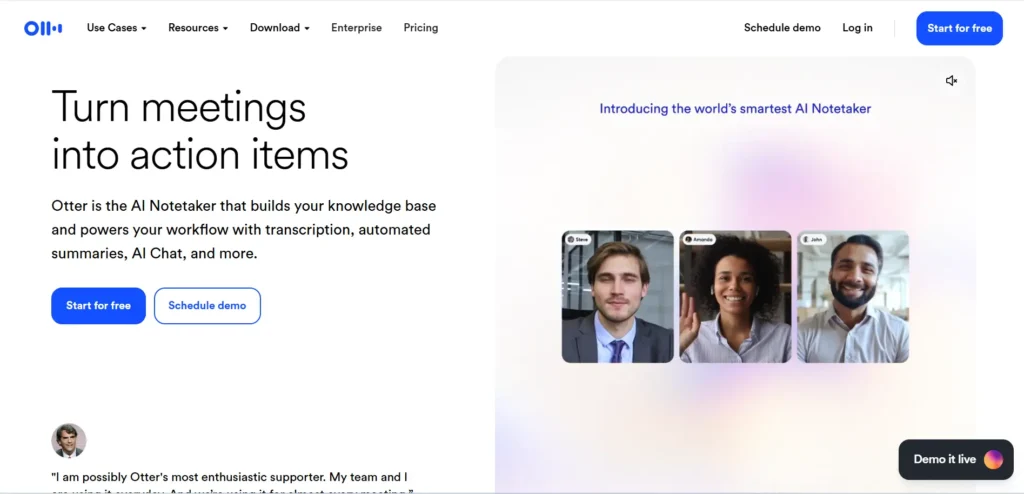Image resolution: width=1024 pixels, height=494 pixels.
Task: Unmute the demo video sound icon
Action: click(952, 81)
